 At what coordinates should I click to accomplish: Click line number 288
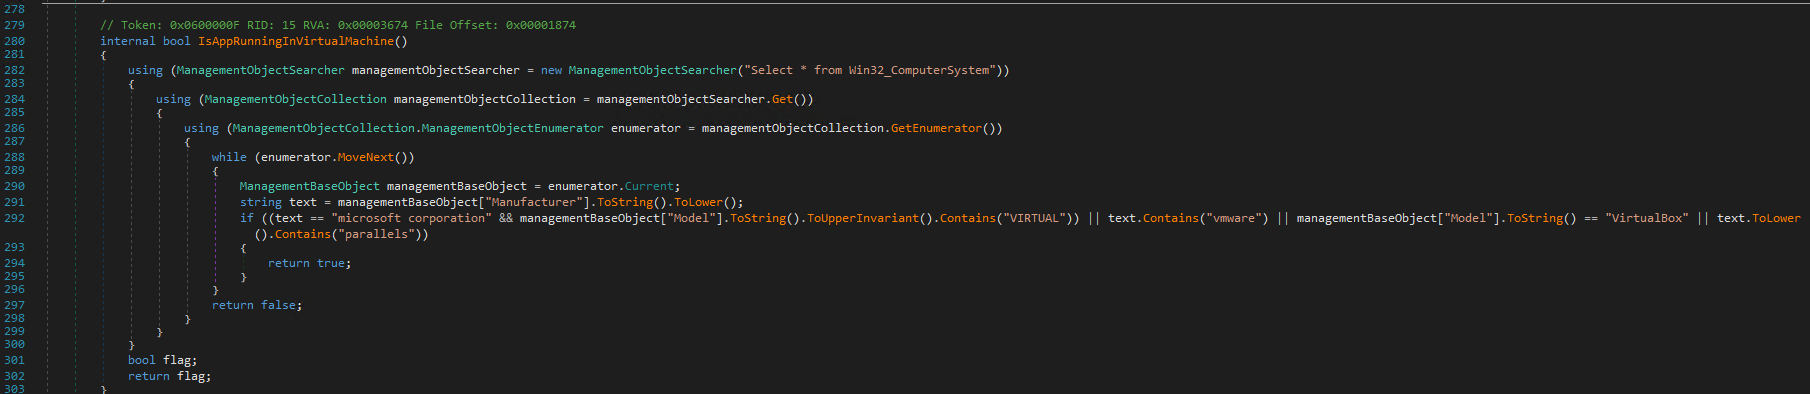[14, 157]
